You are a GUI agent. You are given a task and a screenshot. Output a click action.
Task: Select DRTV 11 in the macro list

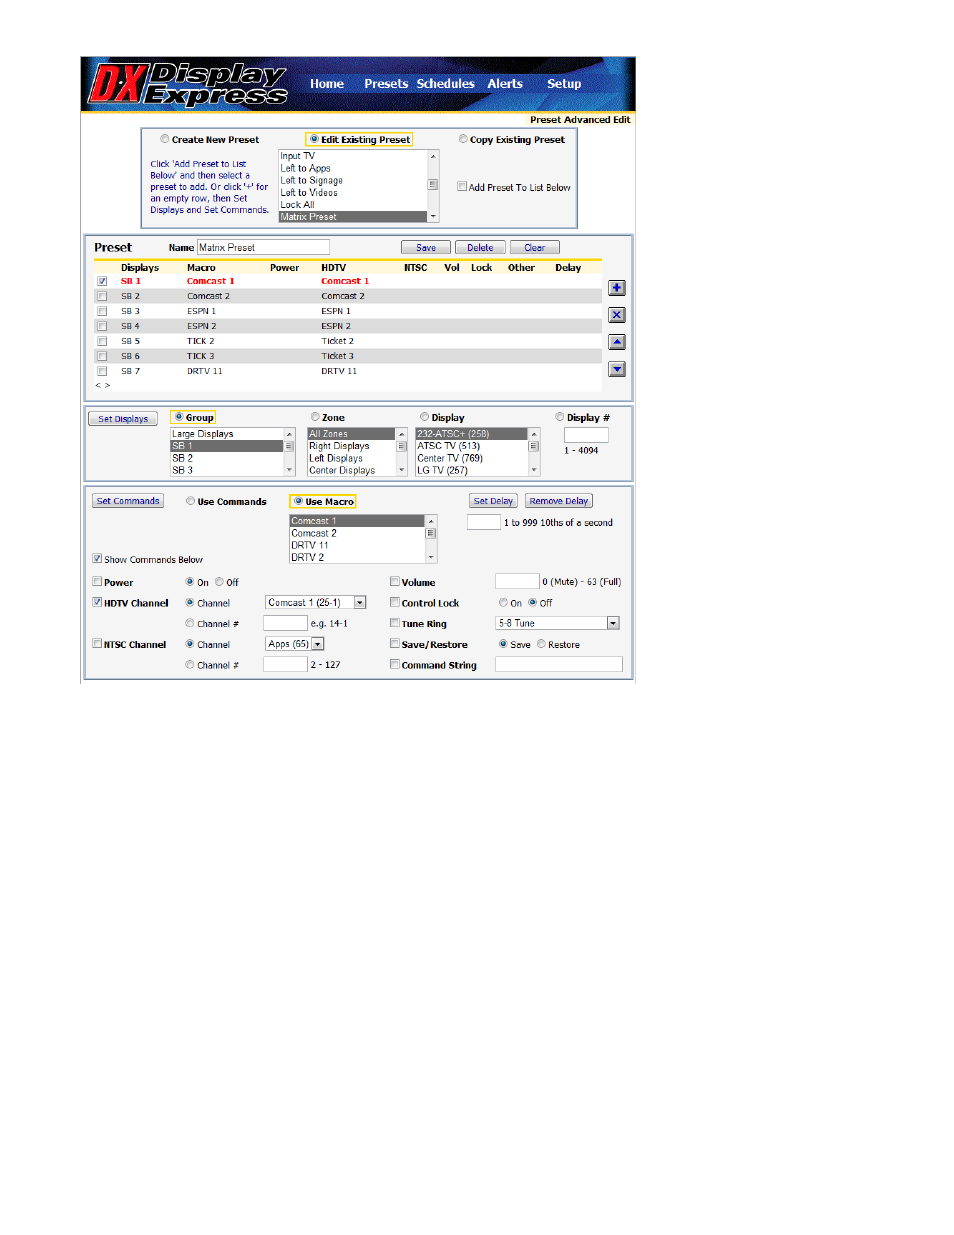click(x=357, y=545)
